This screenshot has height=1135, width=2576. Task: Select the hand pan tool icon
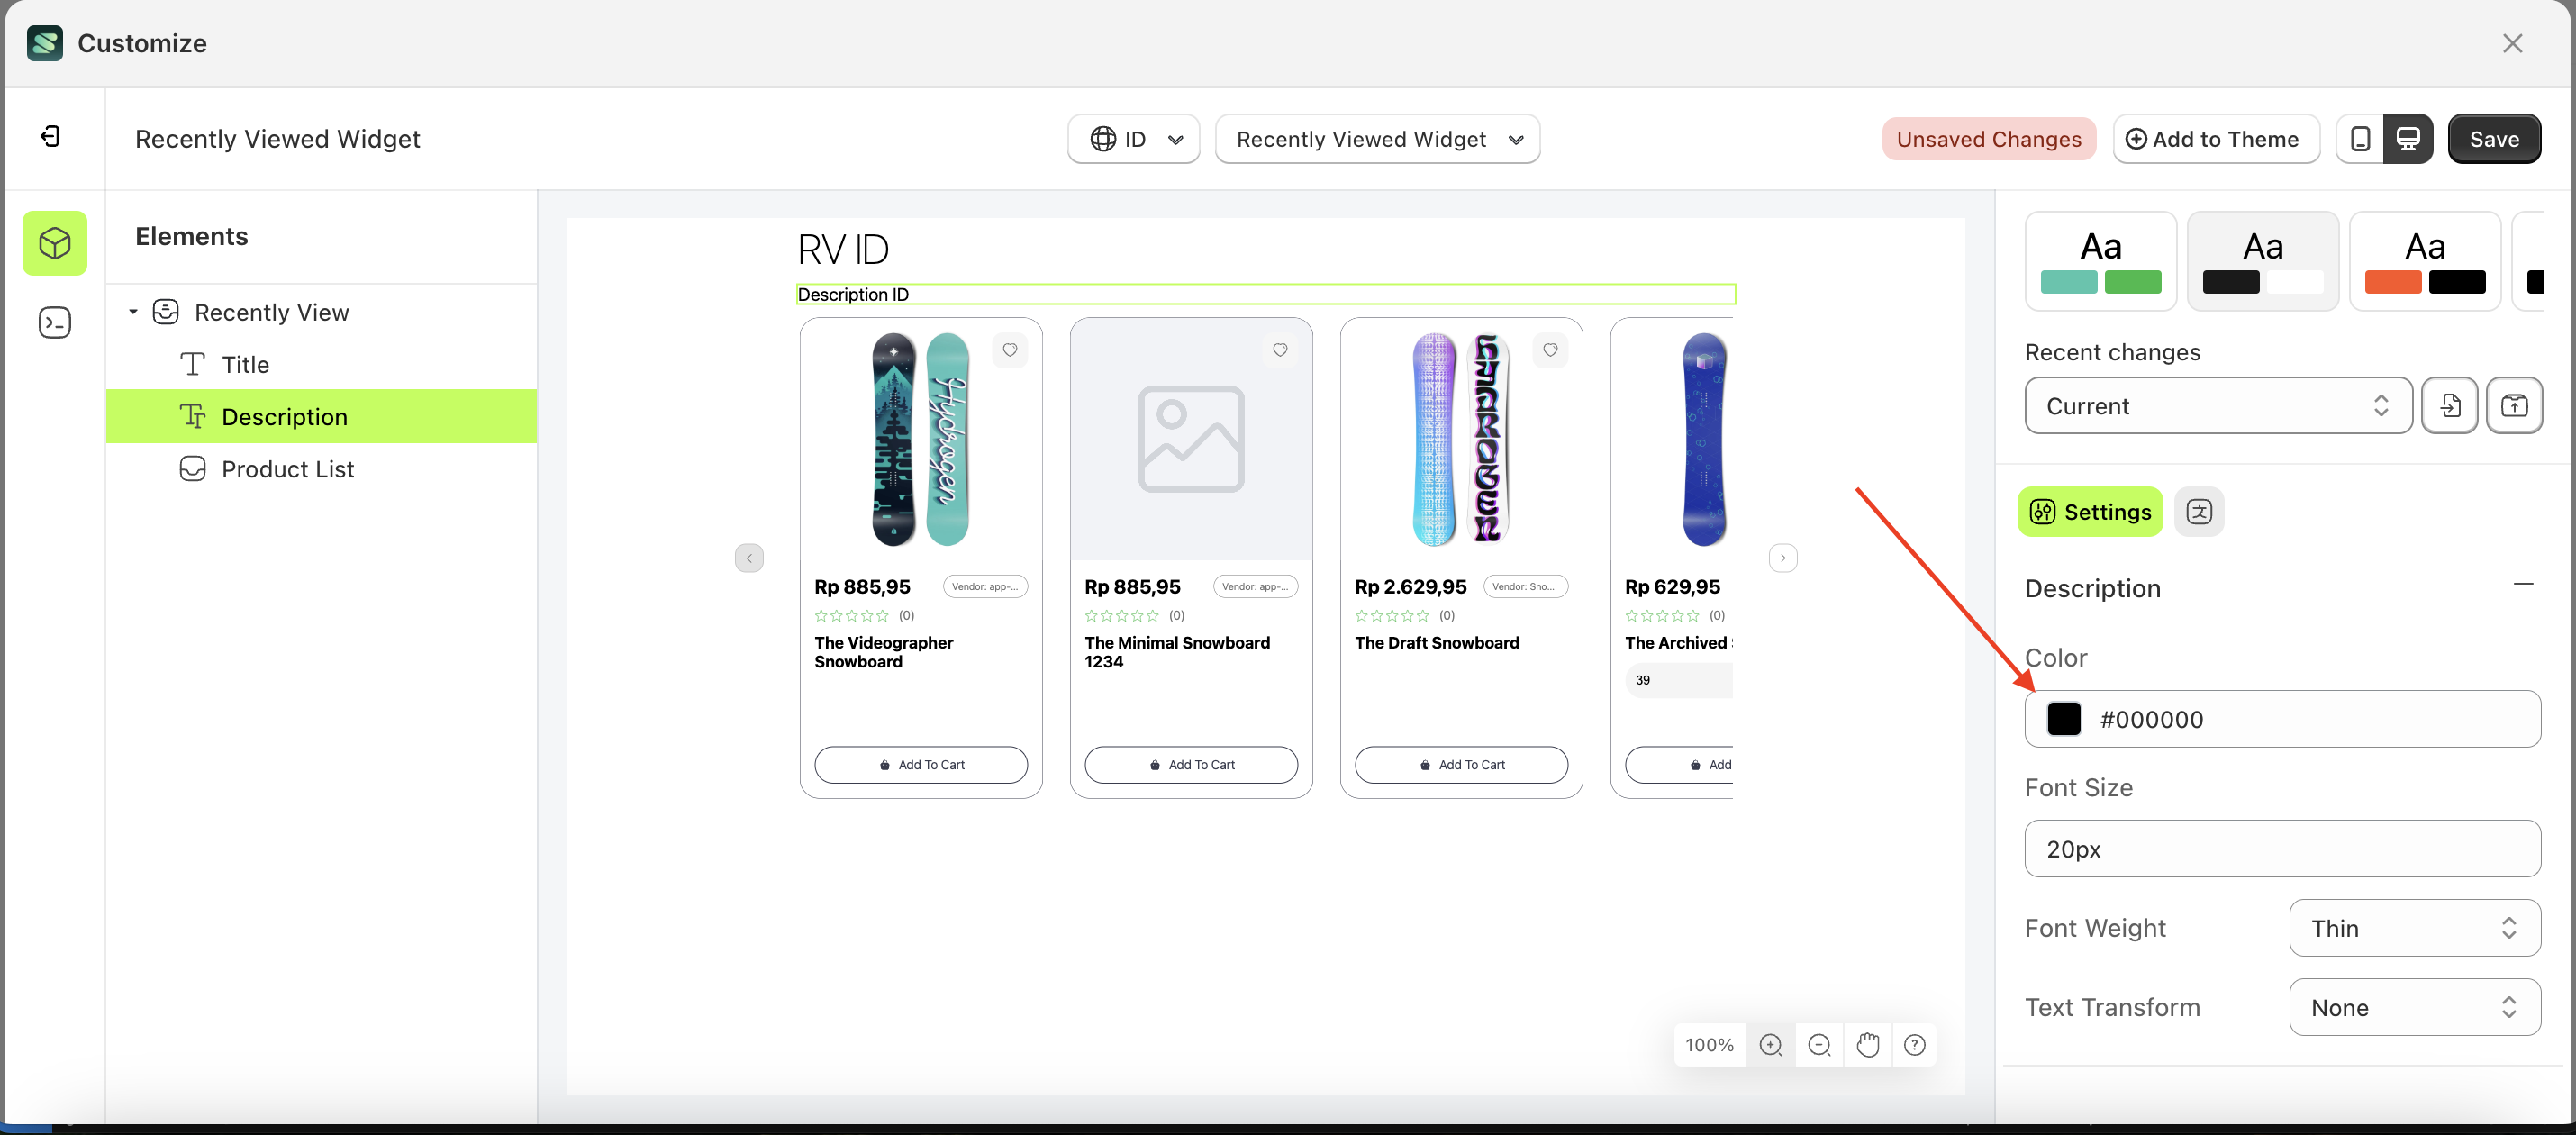(x=1868, y=1044)
